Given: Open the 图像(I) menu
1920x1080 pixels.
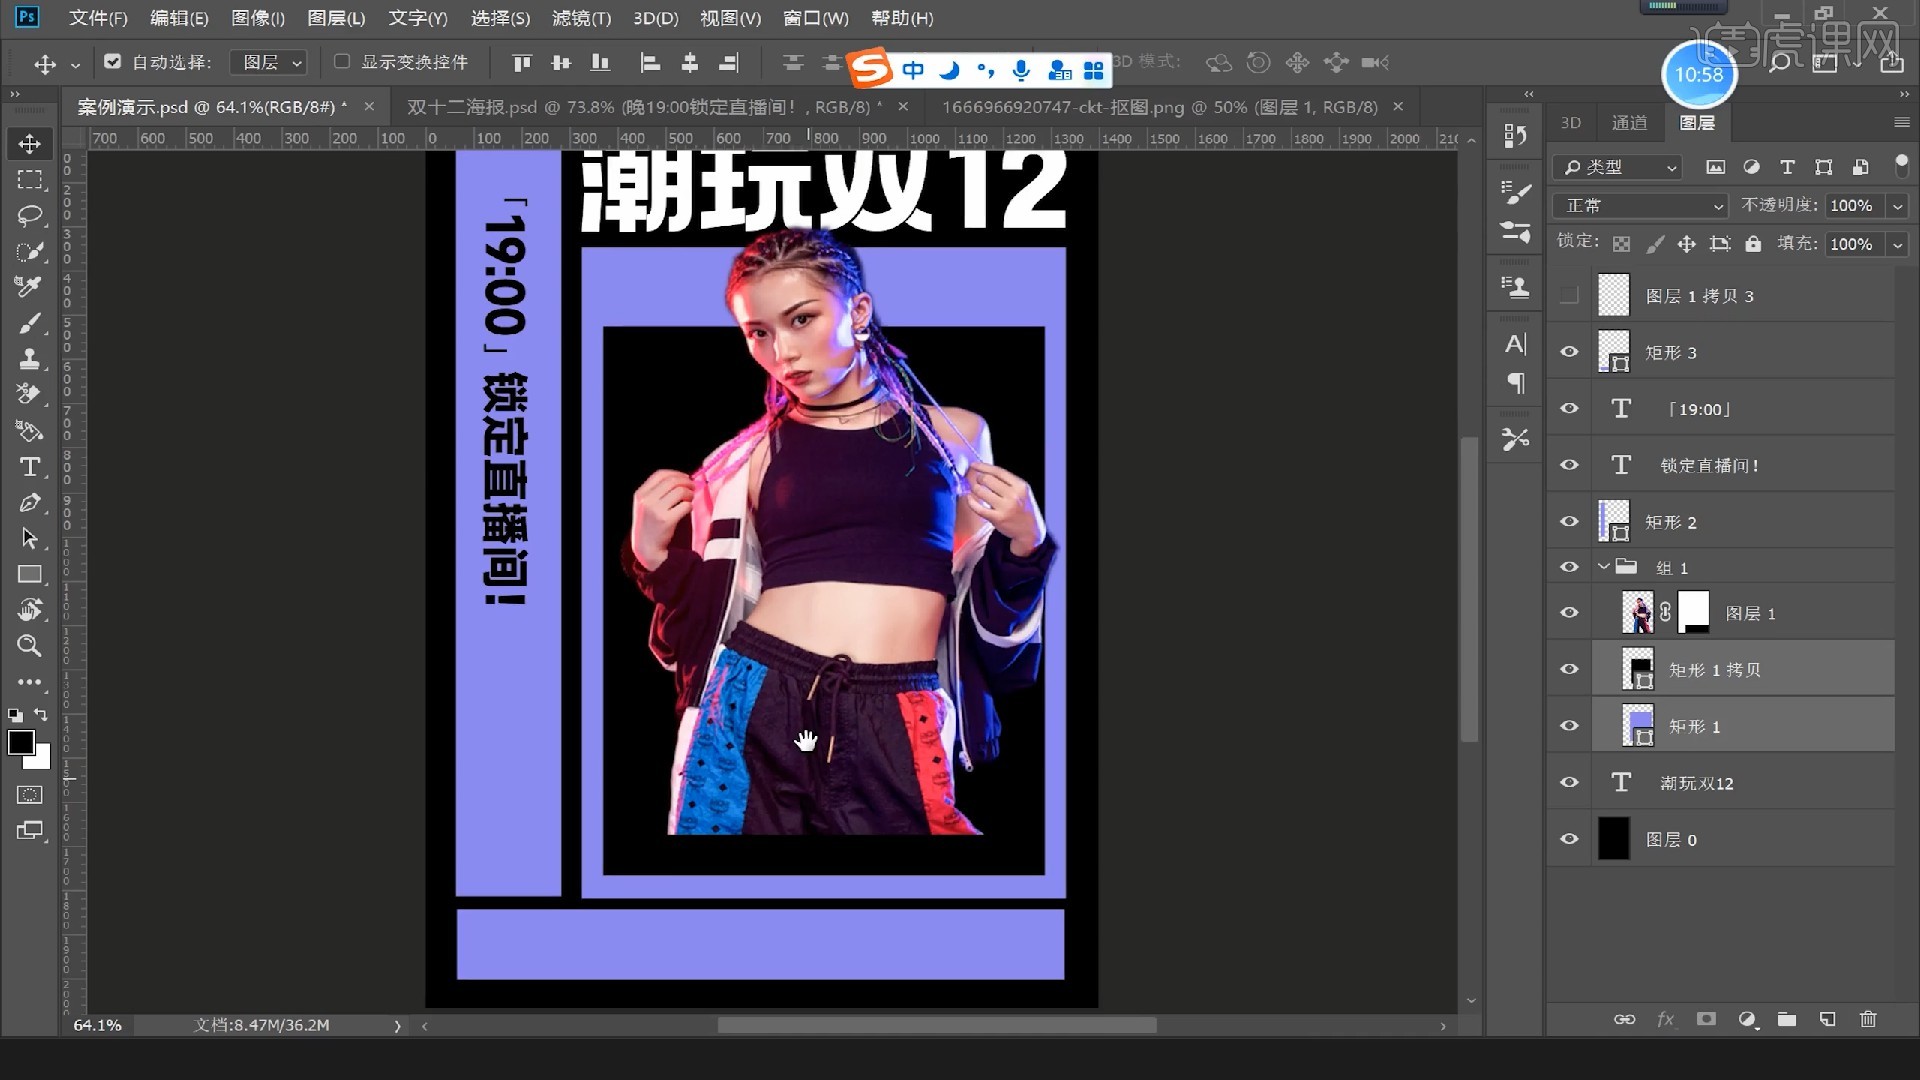Looking at the screenshot, I should [x=258, y=18].
